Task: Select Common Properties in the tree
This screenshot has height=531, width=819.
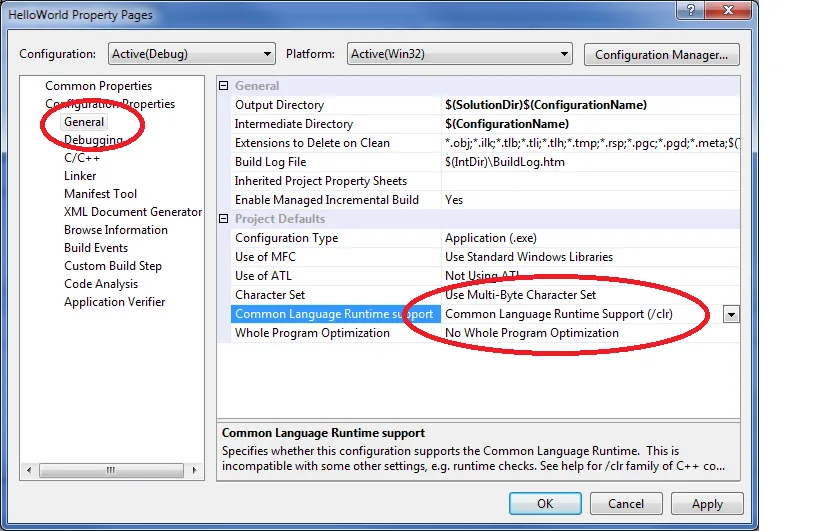Action: tap(98, 86)
